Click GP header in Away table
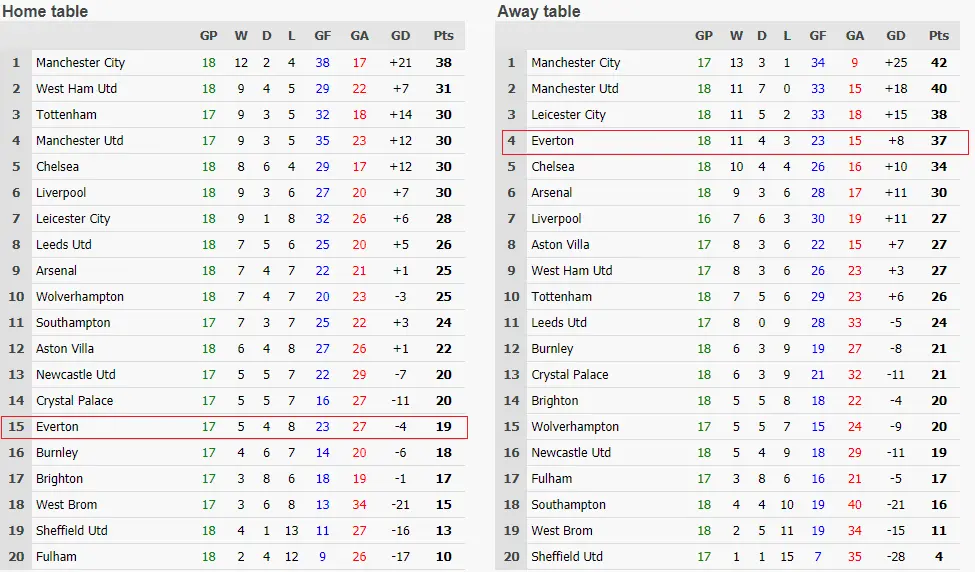The height and width of the screenshot is (572, 975). tap(704, 36)
